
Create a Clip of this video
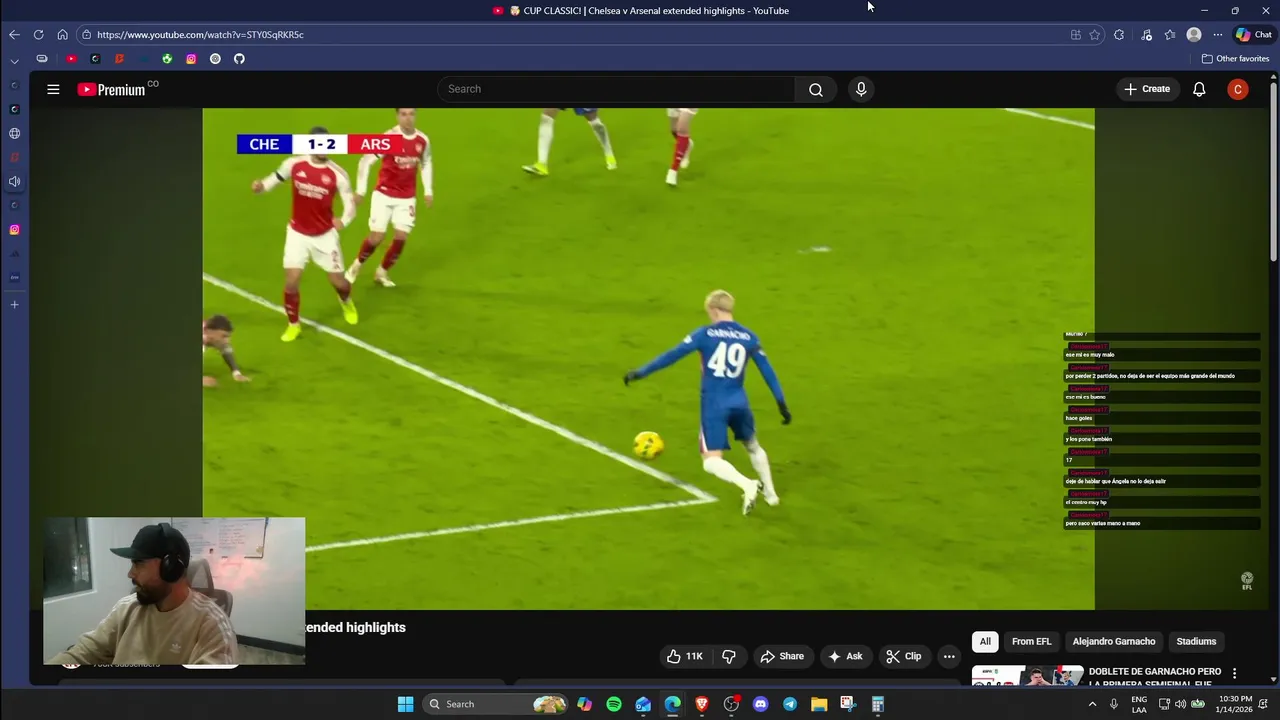(904, 656)
